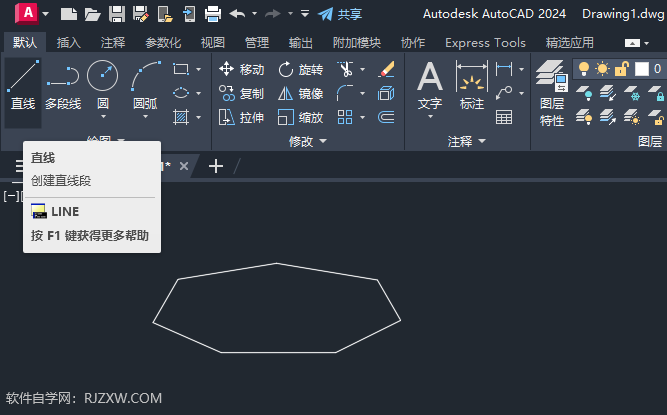
Task: Click the Open file folder icon
Action: coord(92,14)
